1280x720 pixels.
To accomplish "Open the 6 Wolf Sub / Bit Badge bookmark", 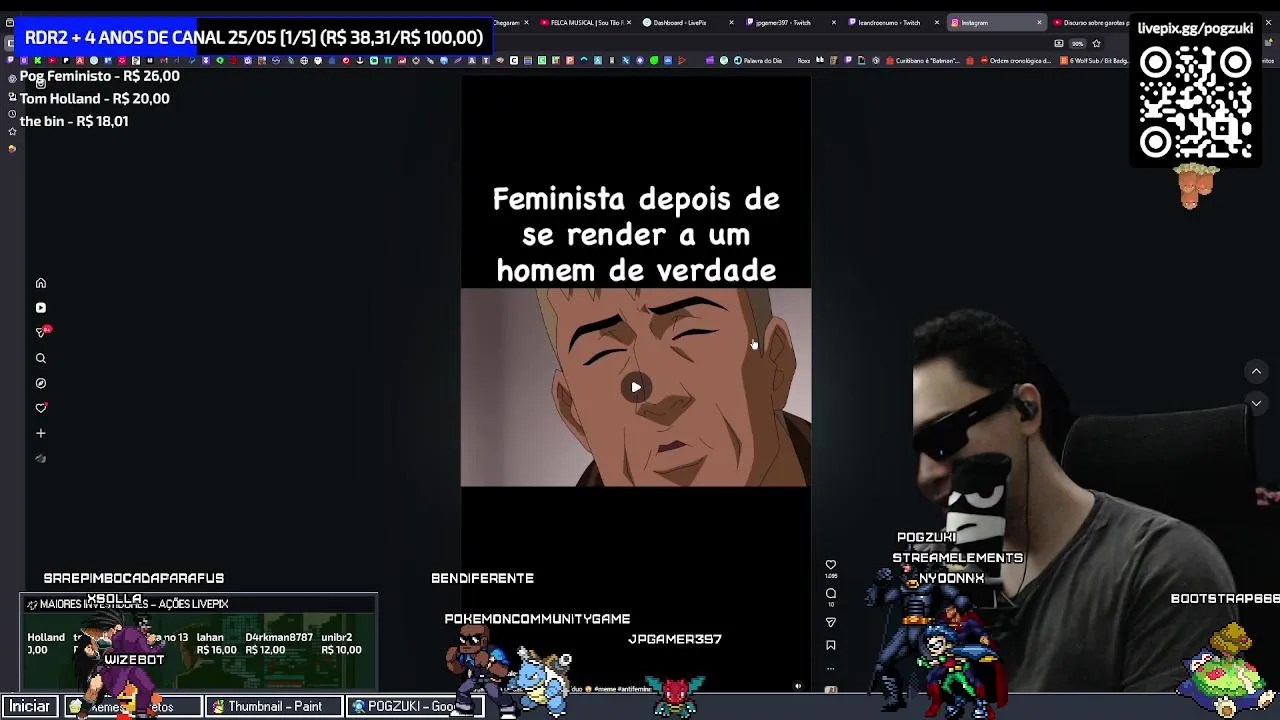I will 1094,60.
